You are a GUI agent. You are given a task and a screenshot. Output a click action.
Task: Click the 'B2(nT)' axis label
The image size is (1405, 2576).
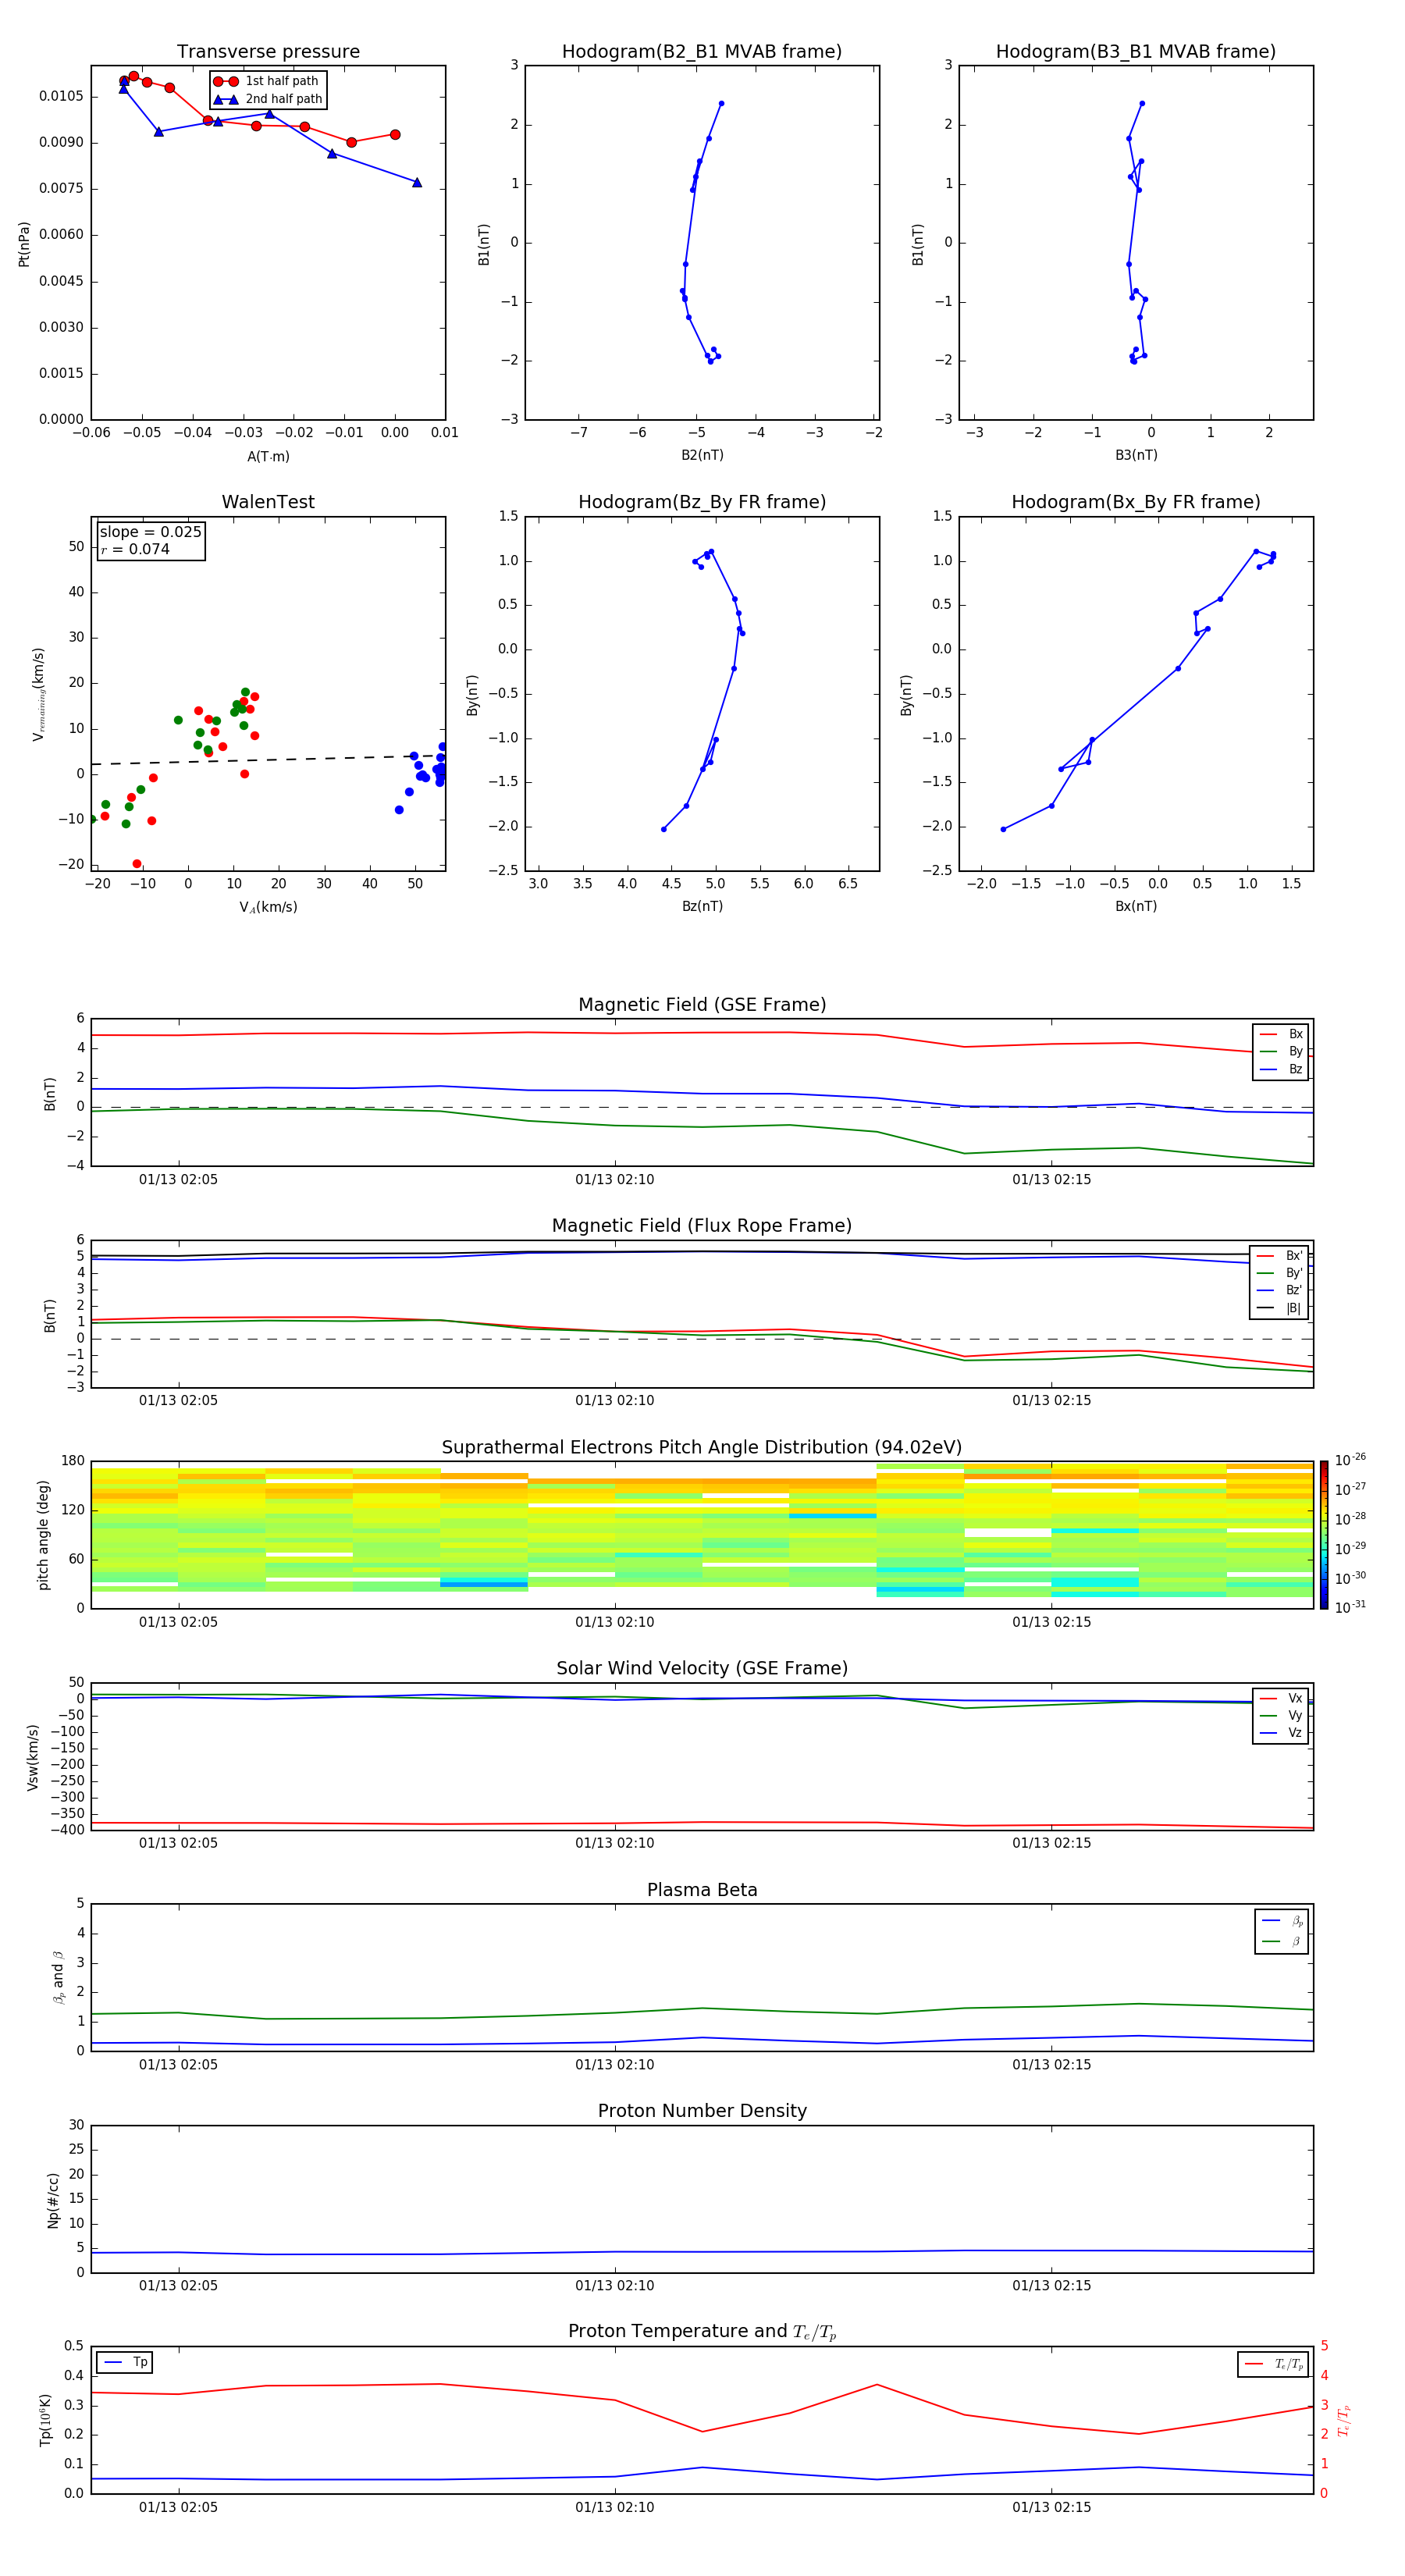pyautogui.click(x=702, y=455)
